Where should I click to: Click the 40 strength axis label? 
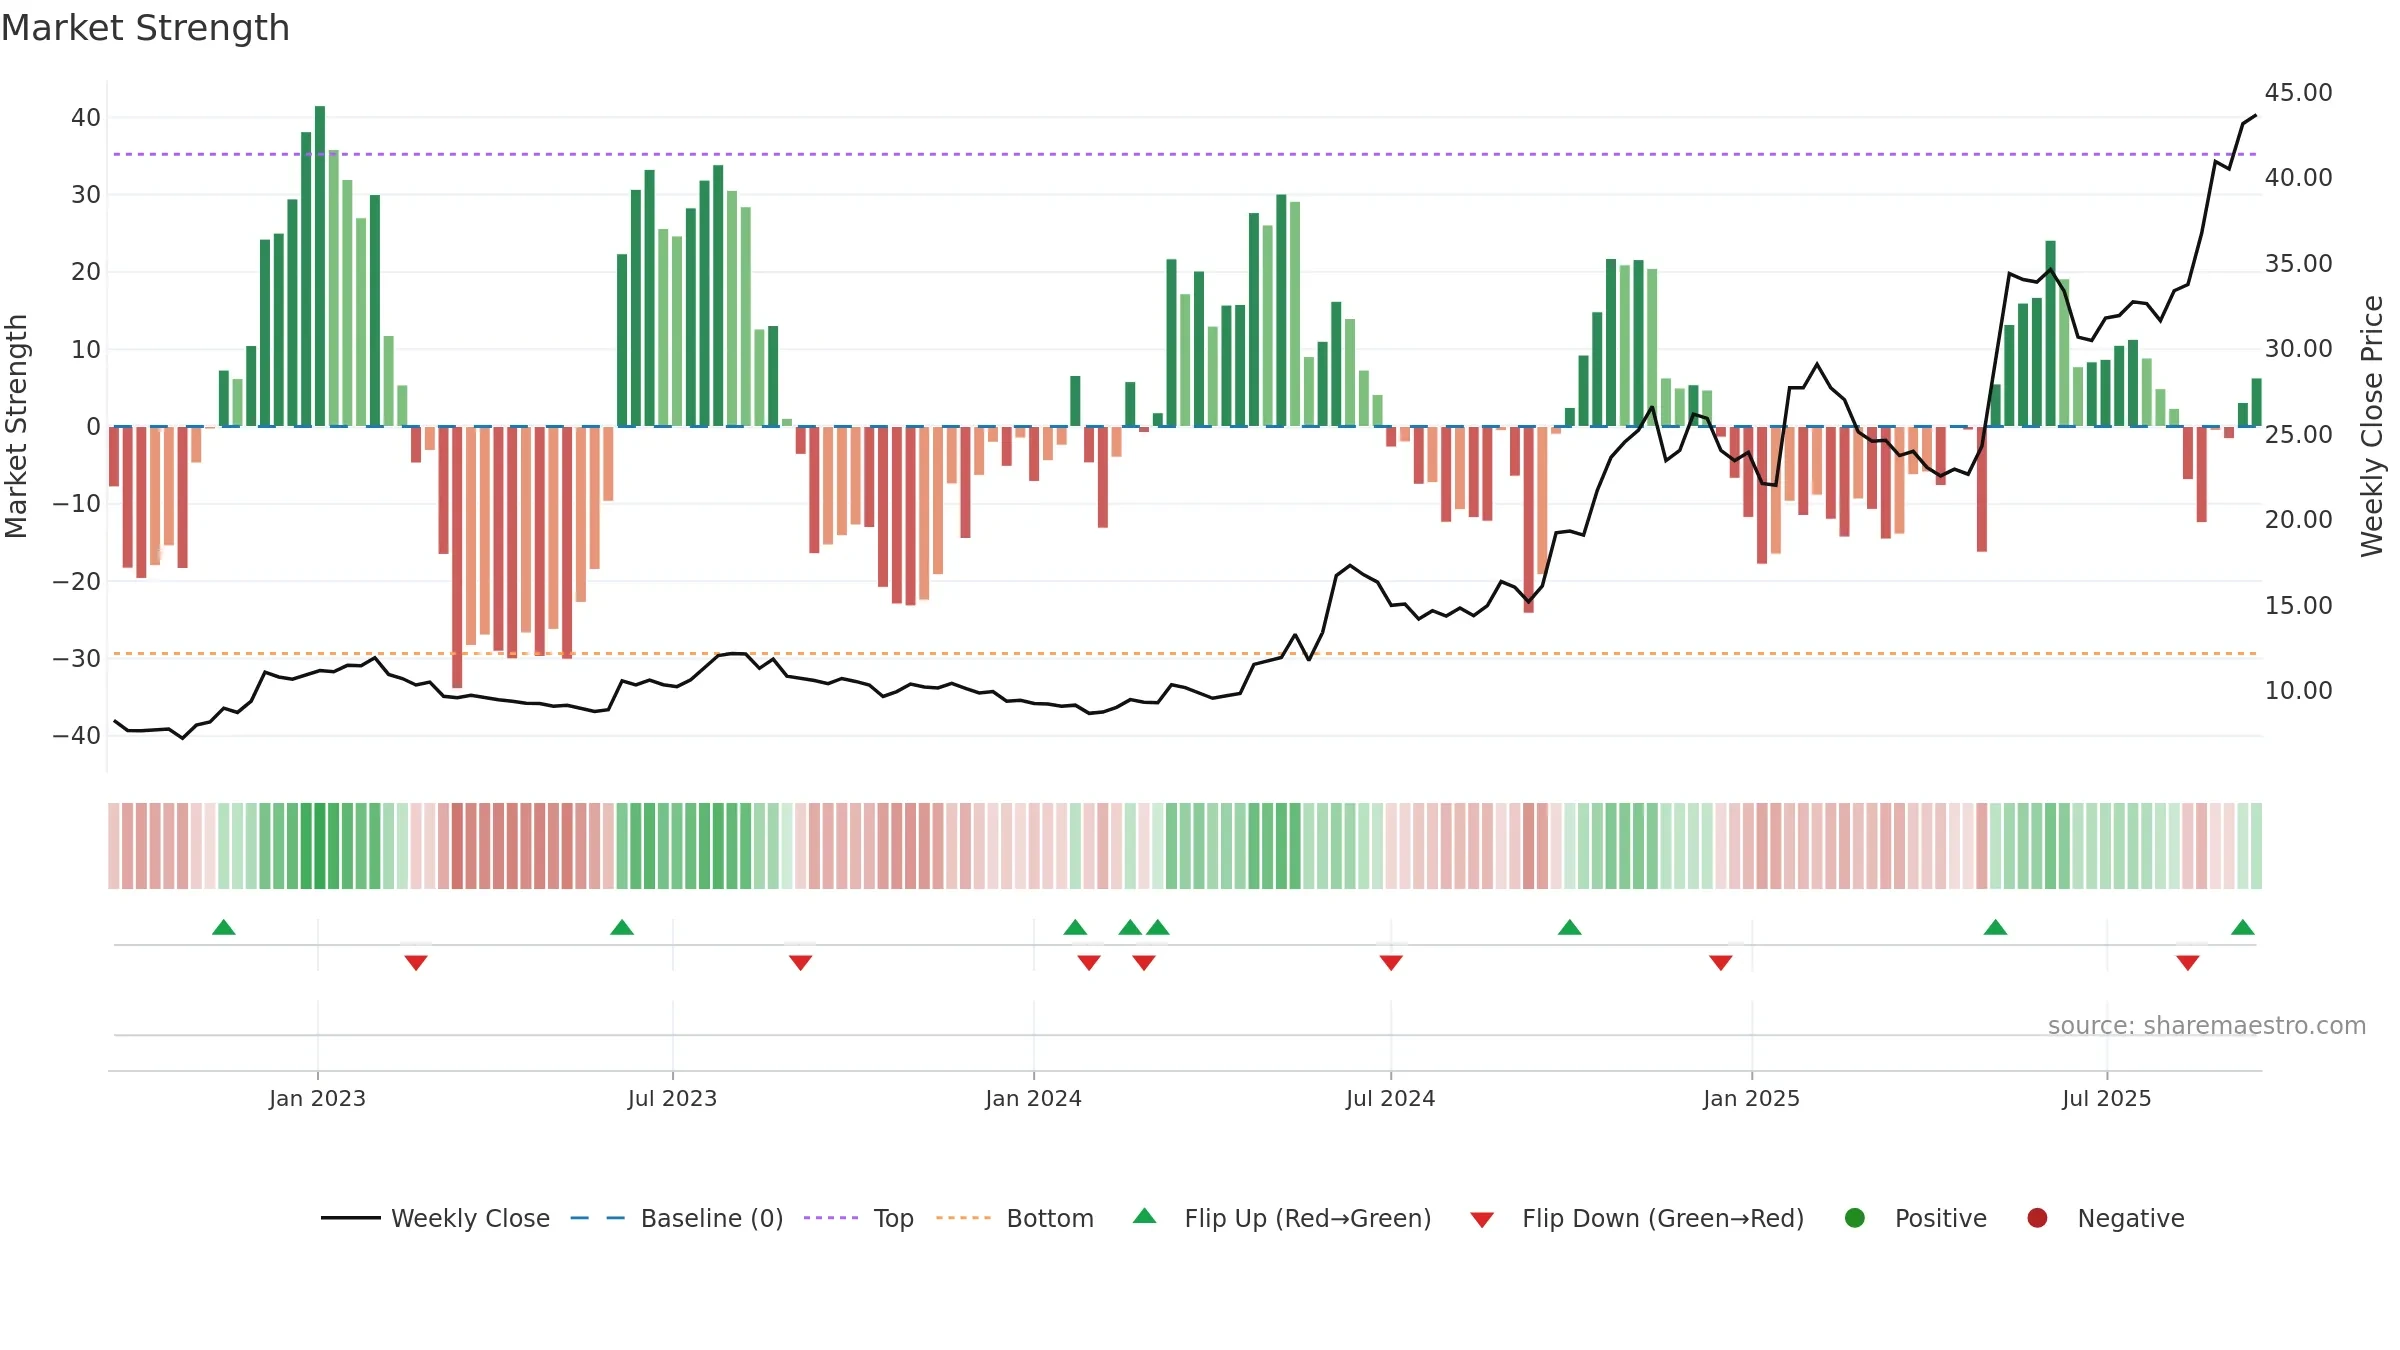(x=86, y=117)
